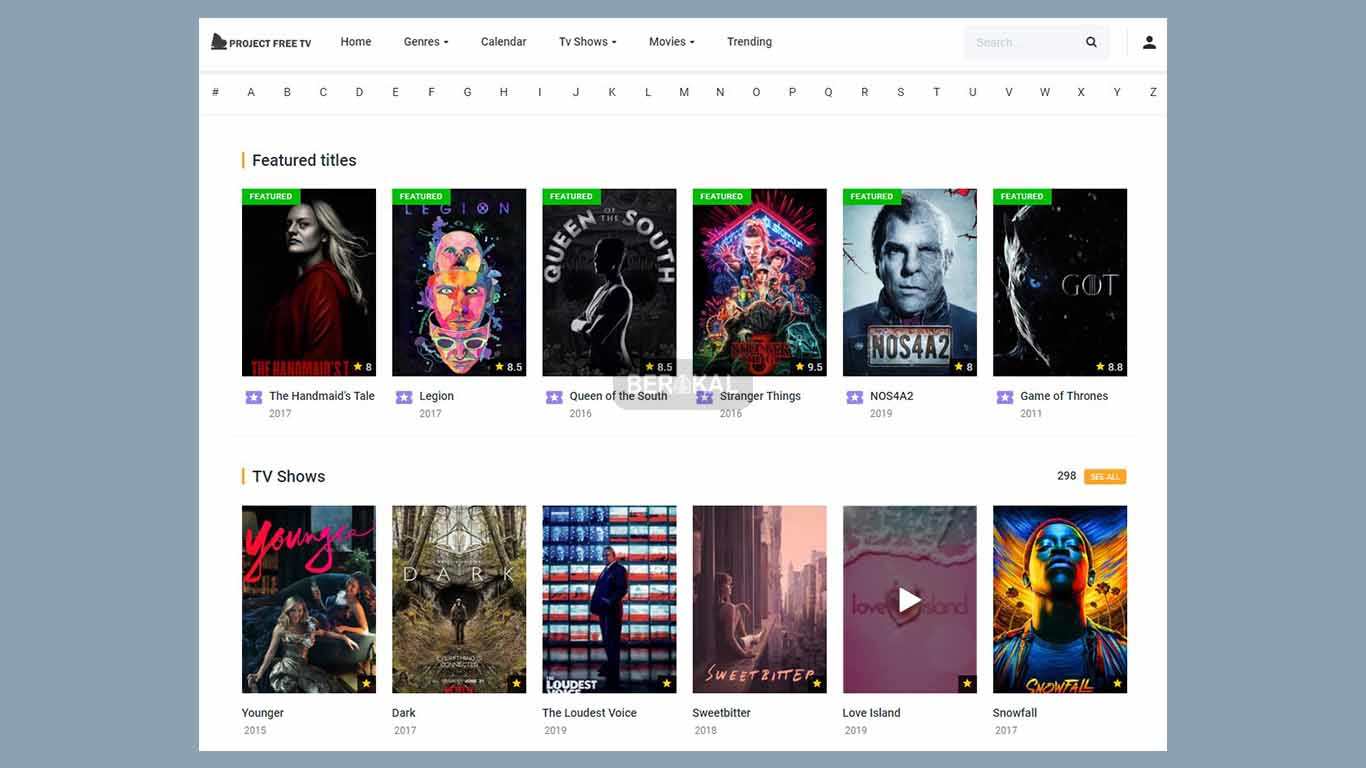
Task: Open the Calendar page
Action: 503,42
